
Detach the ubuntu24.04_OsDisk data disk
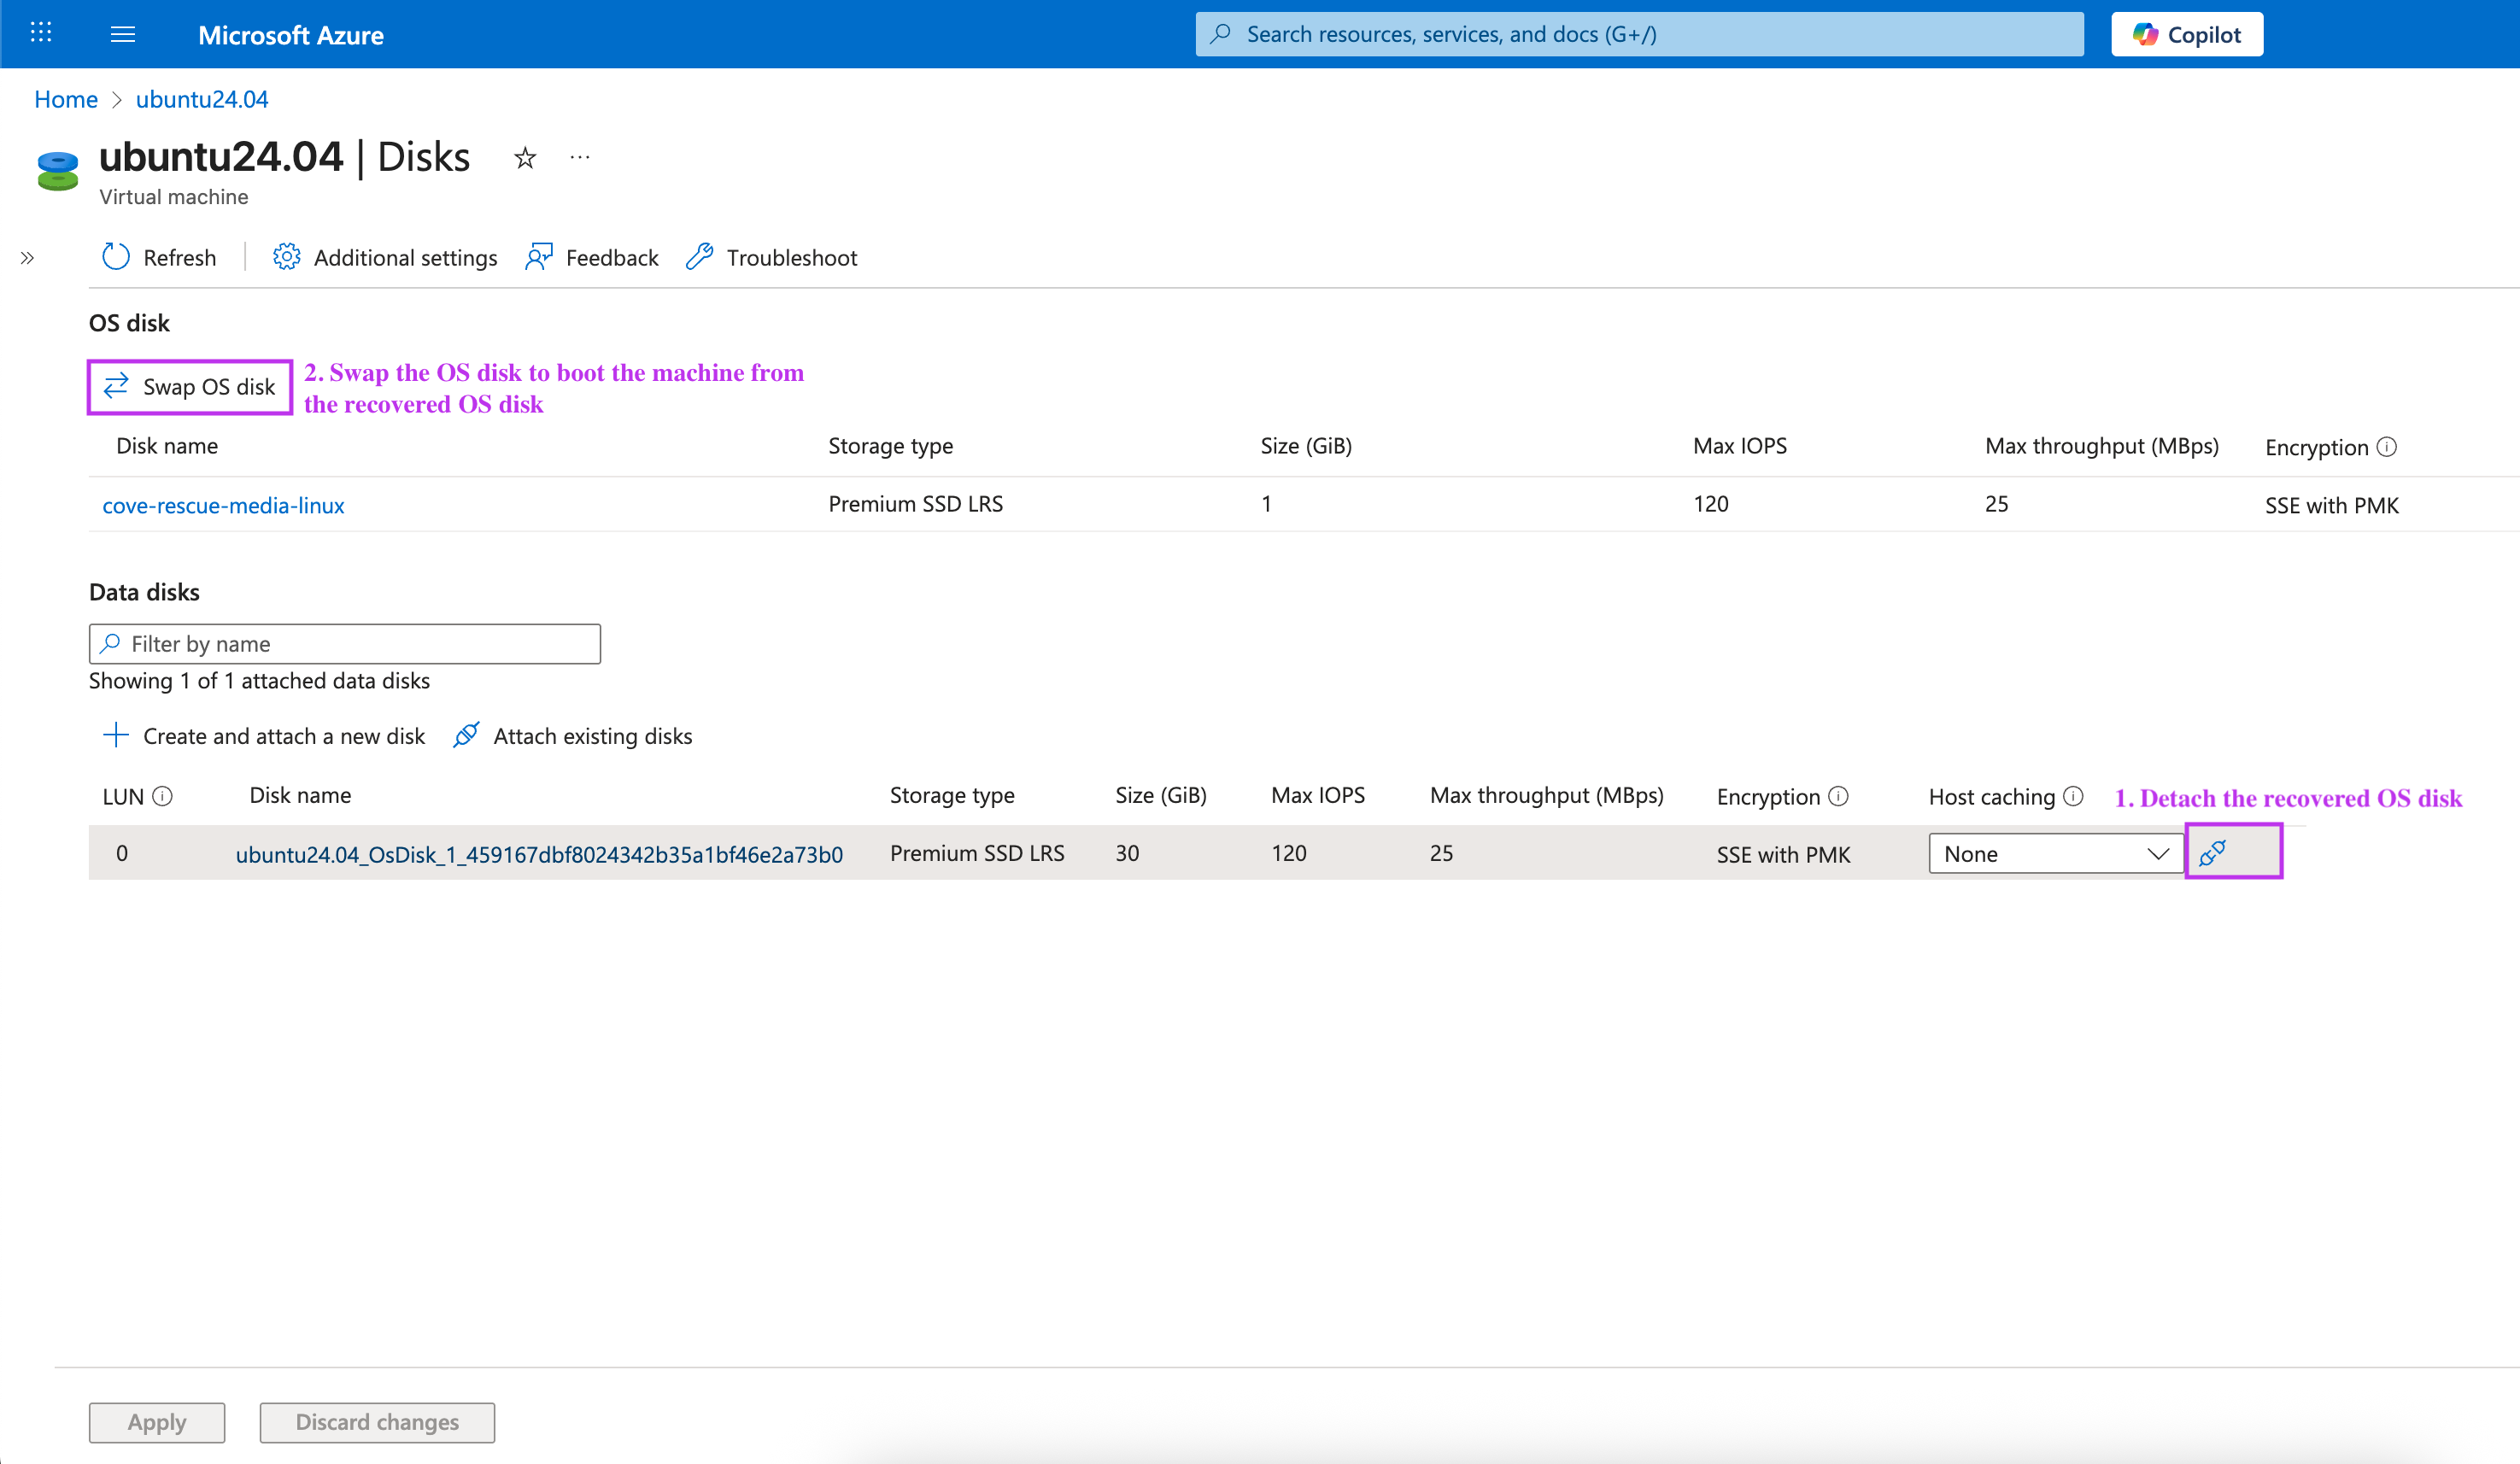click(2212, 852)
